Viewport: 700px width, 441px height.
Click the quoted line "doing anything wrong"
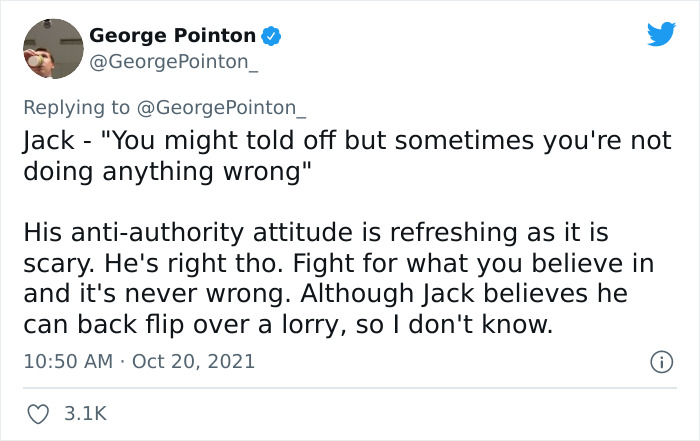click(x=162, y=170)
